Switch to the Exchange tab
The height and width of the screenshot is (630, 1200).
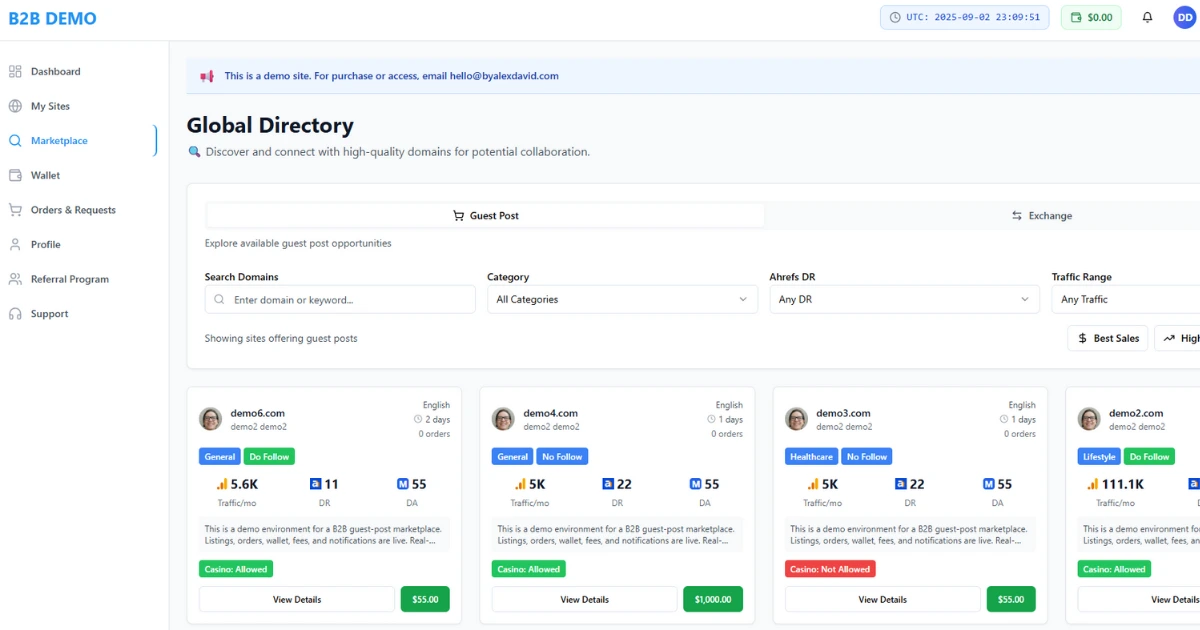(1041, 216)
